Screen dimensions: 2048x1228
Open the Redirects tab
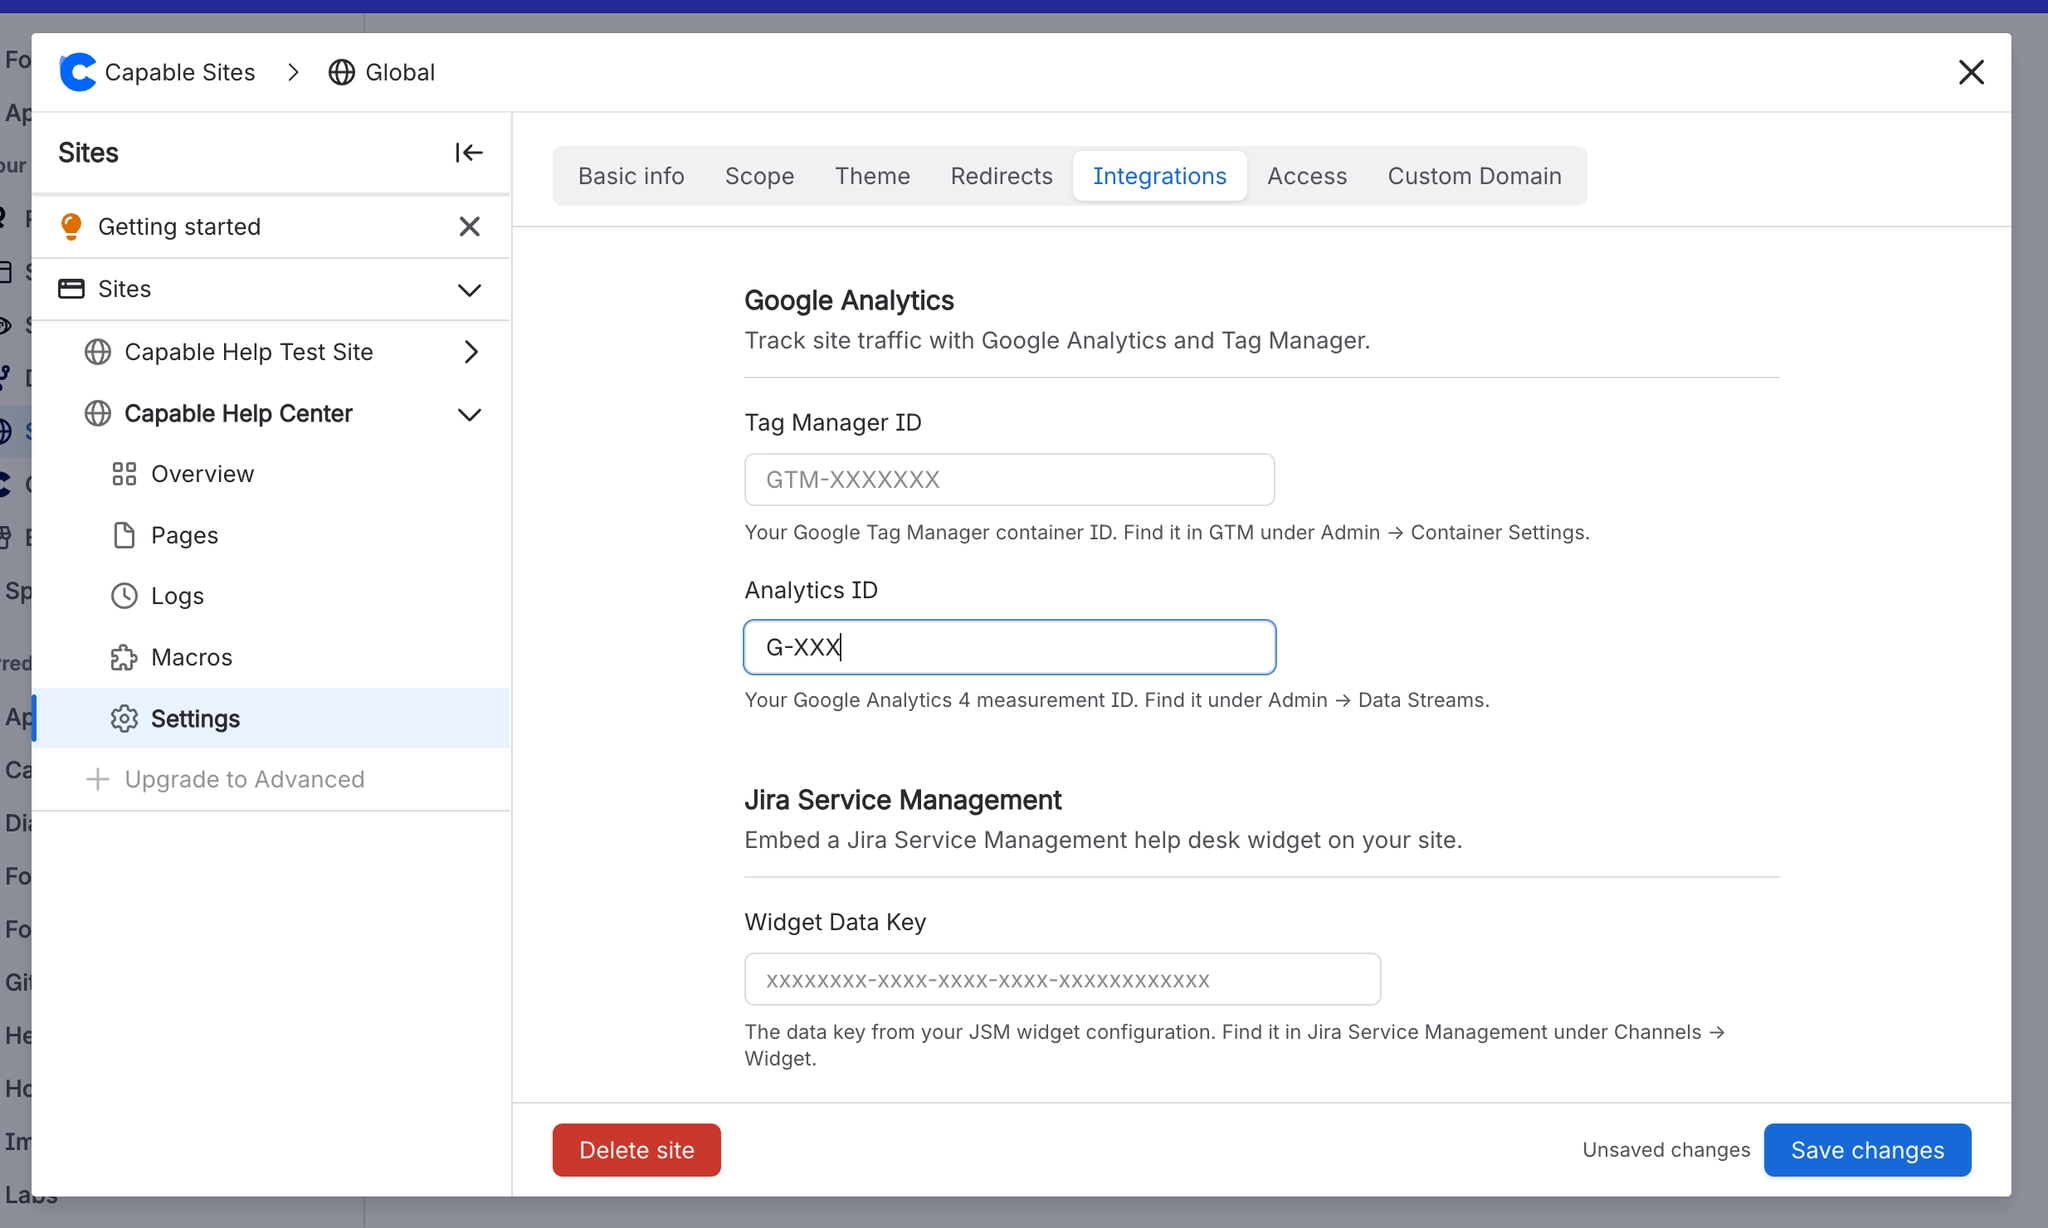1002,176
